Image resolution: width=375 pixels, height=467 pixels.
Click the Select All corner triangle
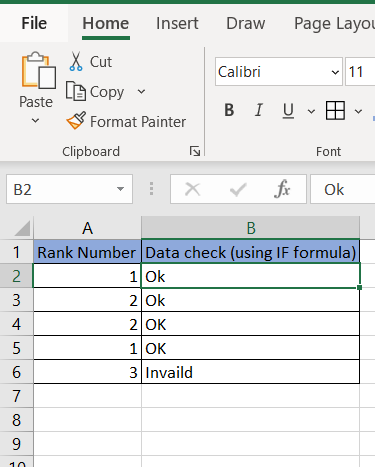[x=23, y=229]
